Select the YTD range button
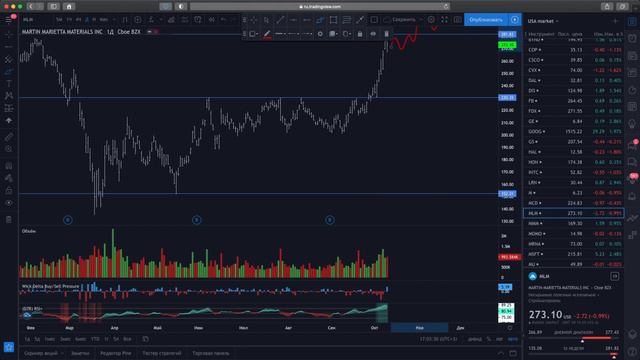Image resolution: width=640 pixels, height=360 pixels. point(95,339)
